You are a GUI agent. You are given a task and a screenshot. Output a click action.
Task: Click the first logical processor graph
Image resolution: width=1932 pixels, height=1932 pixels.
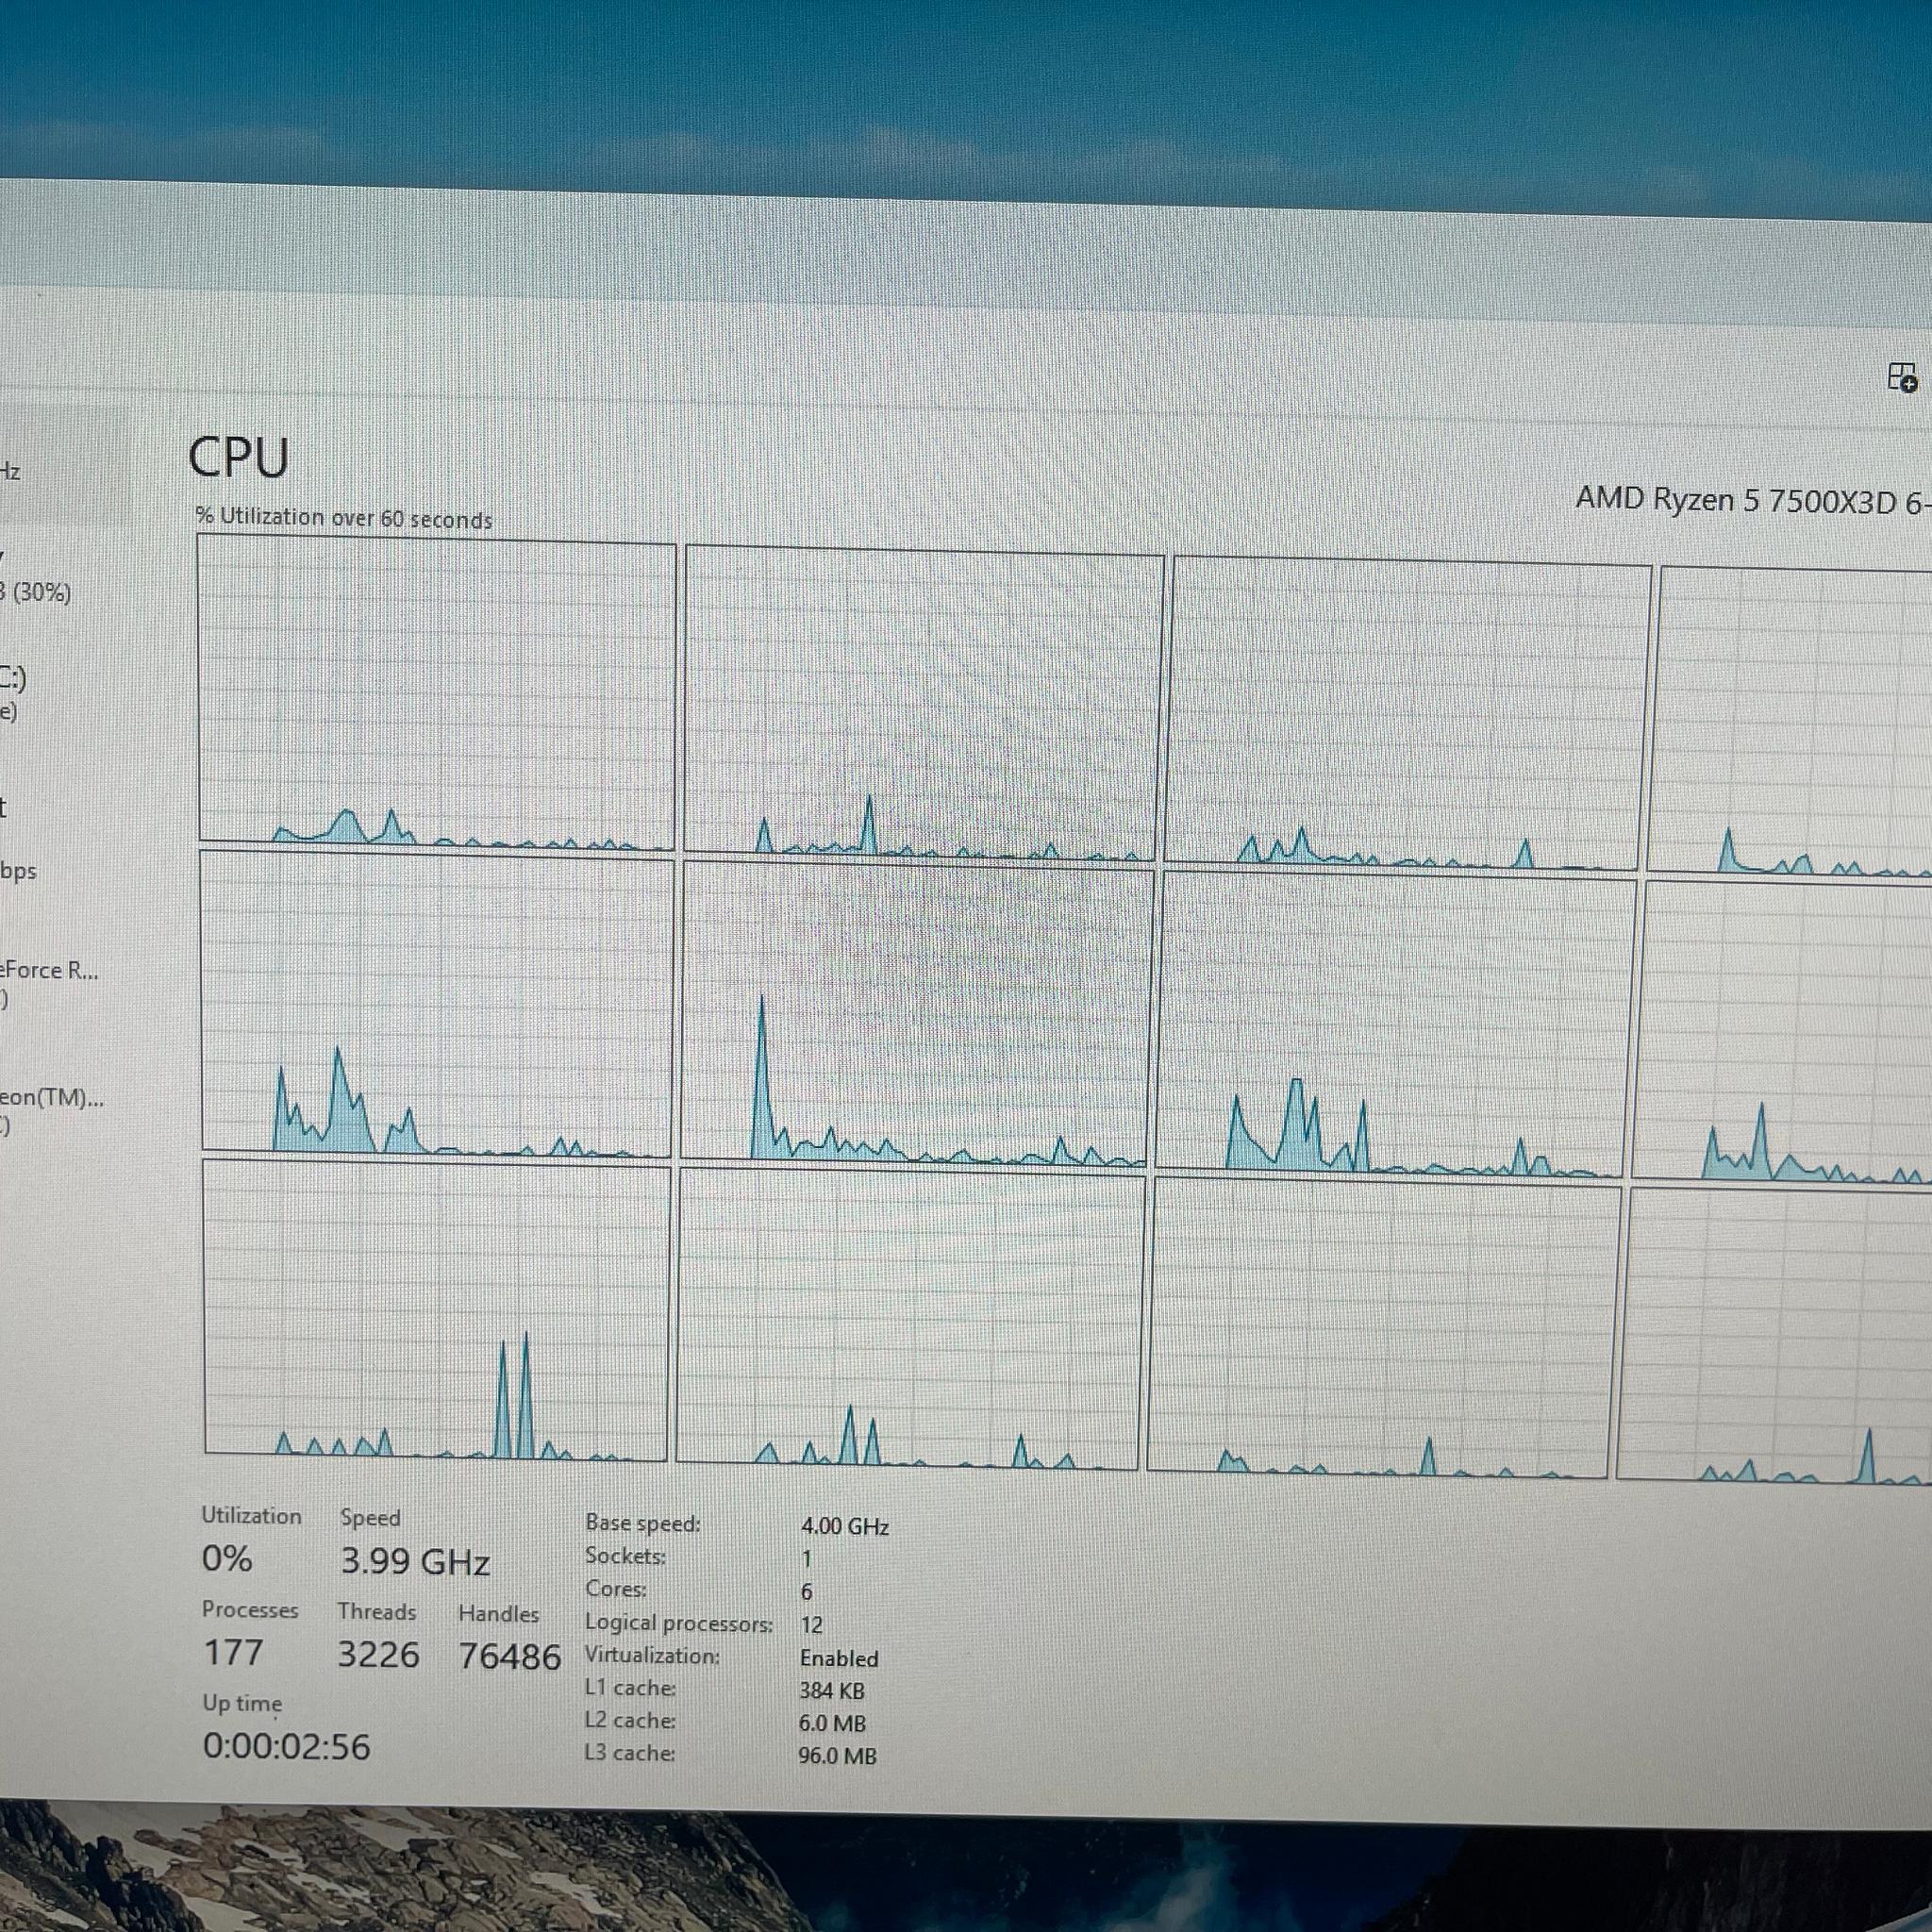[437, 692]
